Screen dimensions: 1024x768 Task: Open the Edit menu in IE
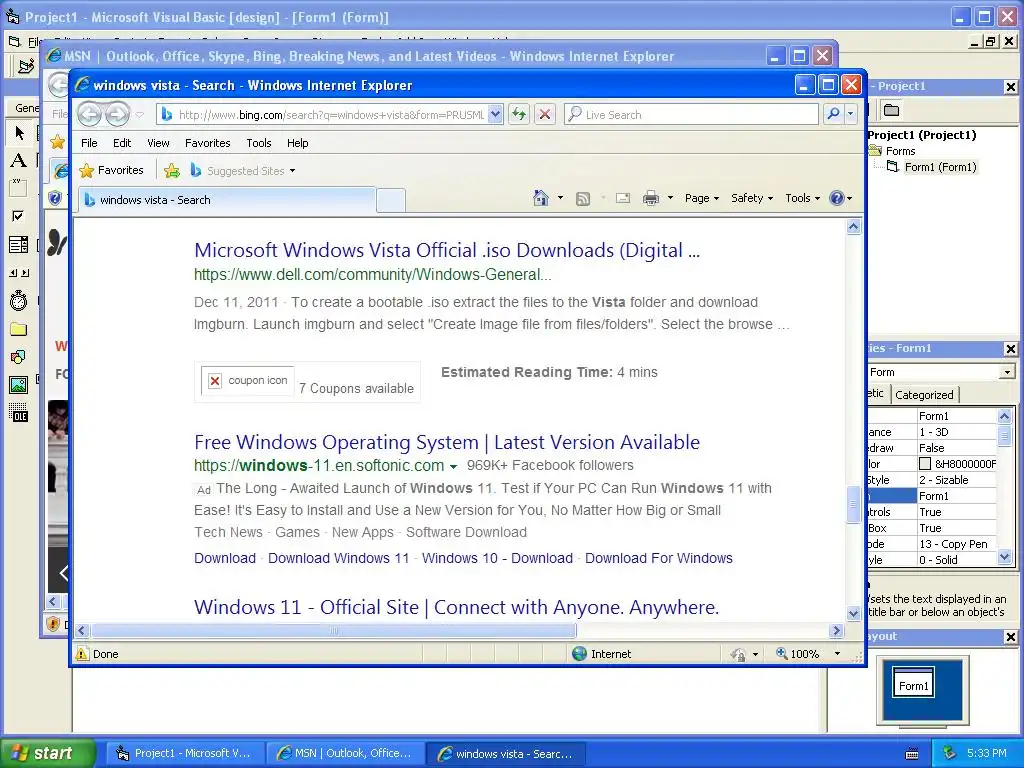(122, 143)
